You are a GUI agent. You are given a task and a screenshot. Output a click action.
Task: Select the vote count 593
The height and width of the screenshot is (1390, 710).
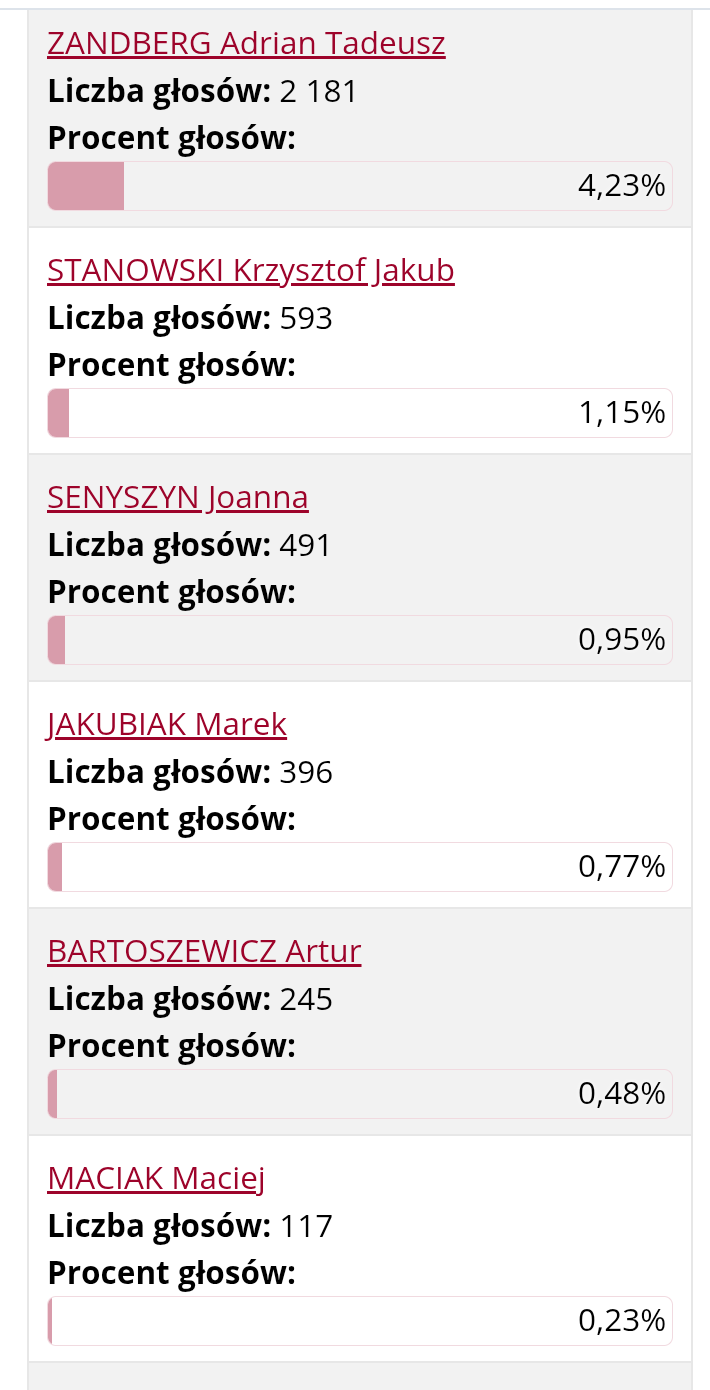(306, 319)
